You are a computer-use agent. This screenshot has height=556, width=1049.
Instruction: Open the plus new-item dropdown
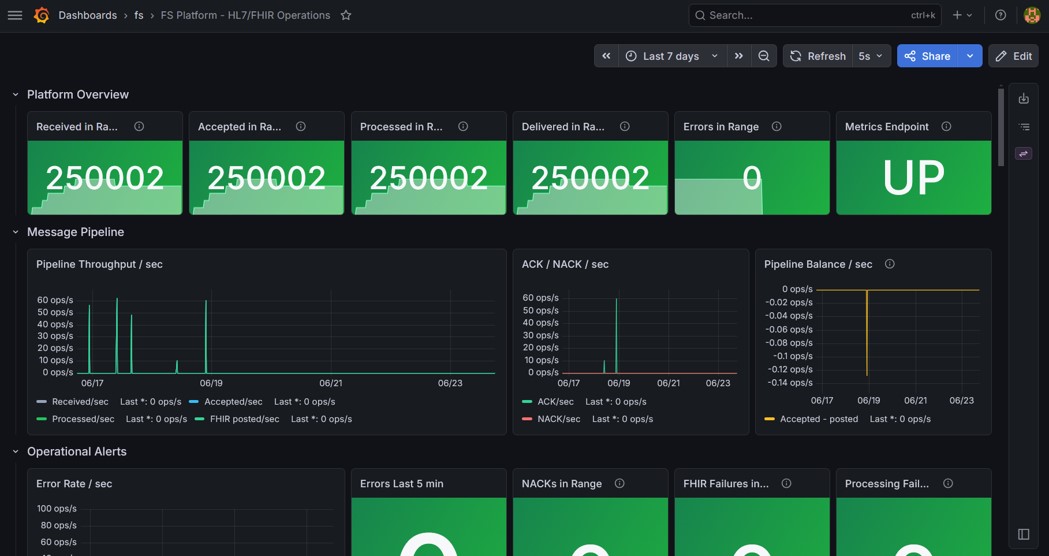point(963,15)
